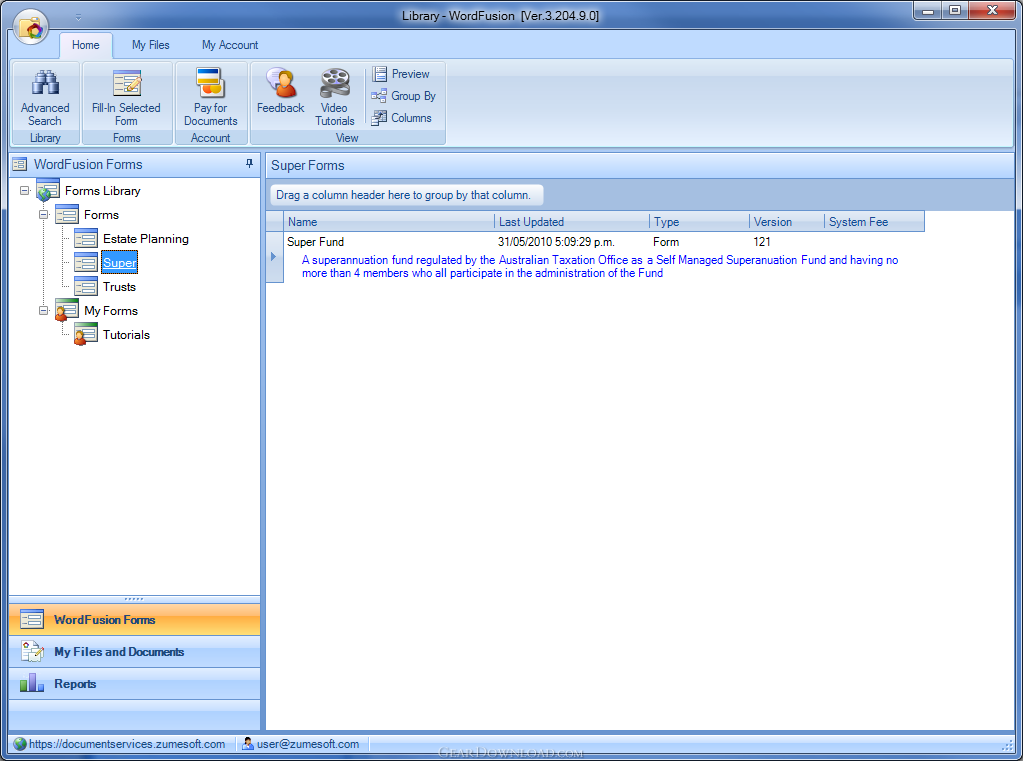Click the Tutorials user form icon

click(x=86, y=335)
